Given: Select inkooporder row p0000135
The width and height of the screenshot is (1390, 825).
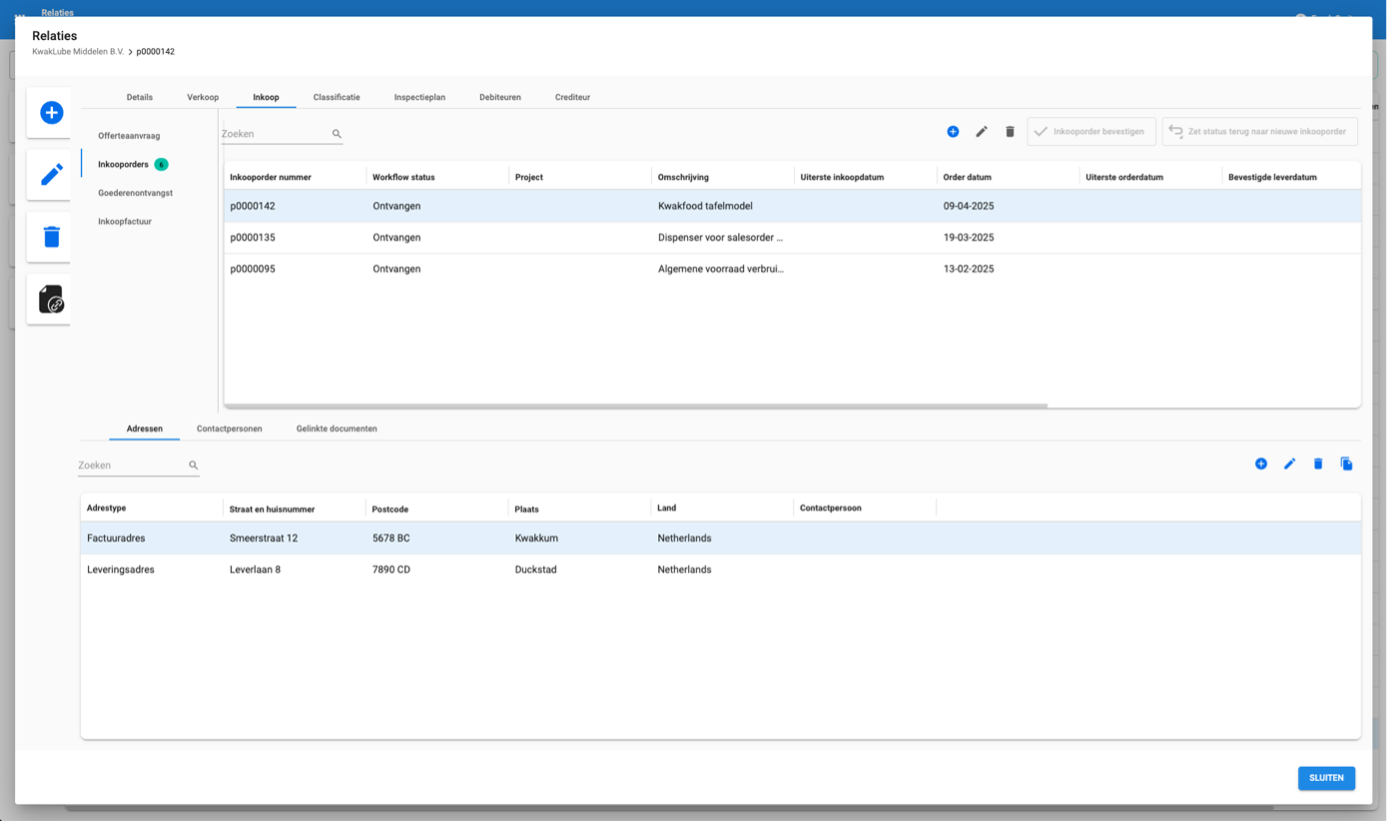Looking at the screenshot, I should click(792, 238).
